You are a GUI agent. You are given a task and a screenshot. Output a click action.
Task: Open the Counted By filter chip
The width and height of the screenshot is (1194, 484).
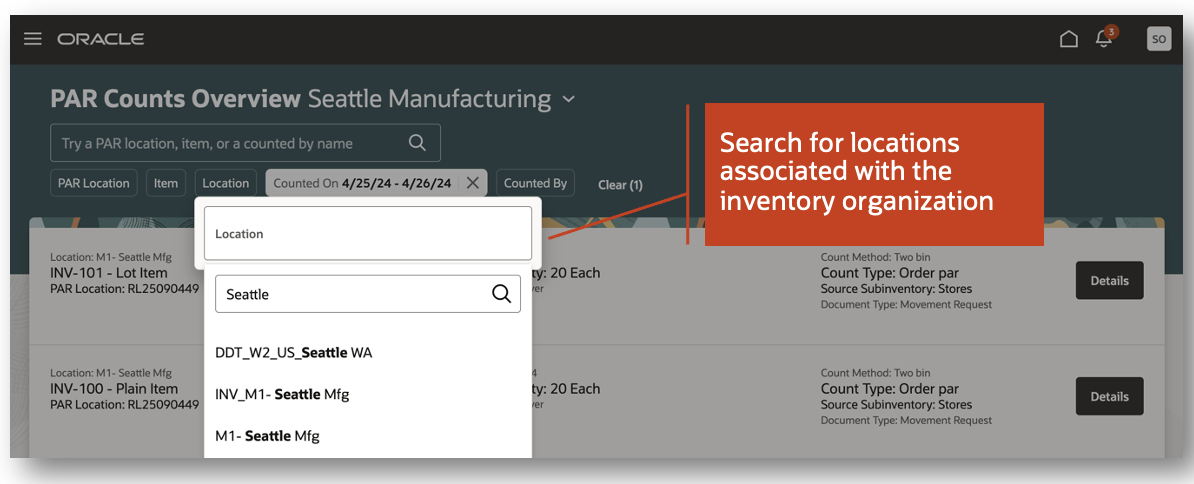[535, 183]
